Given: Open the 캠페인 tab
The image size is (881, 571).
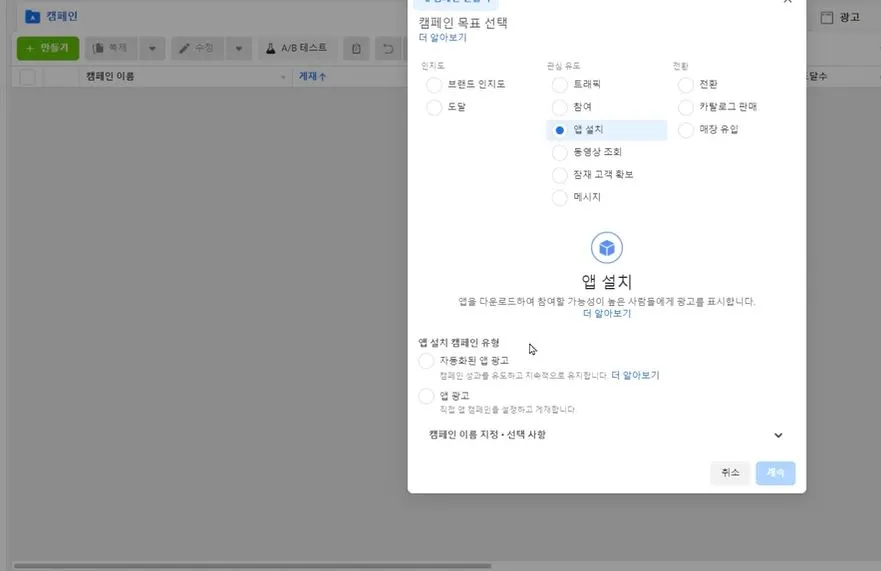Looking at the screenshot, I should click(x=52, y=16).
